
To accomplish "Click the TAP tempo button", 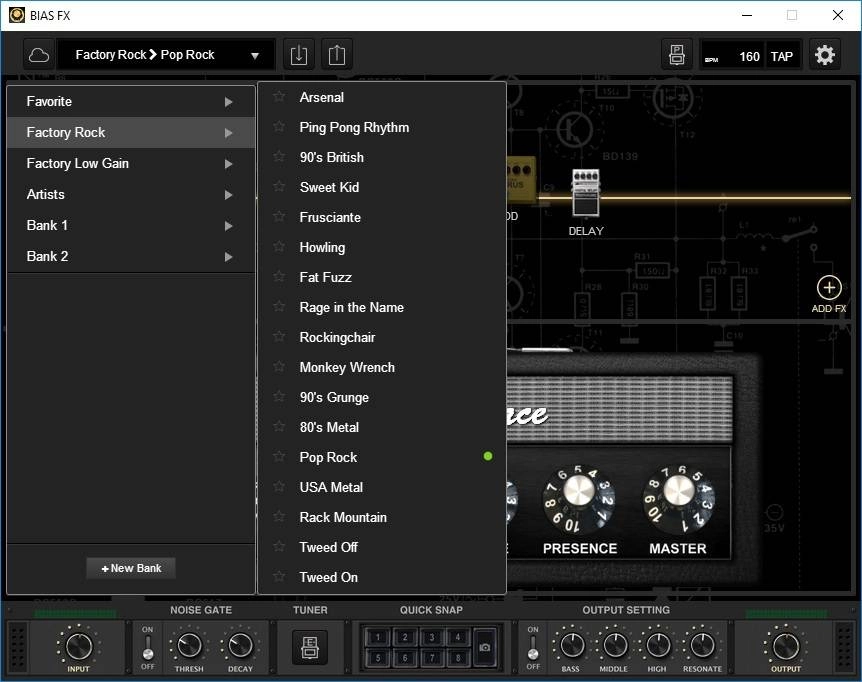I will [782, 56].
